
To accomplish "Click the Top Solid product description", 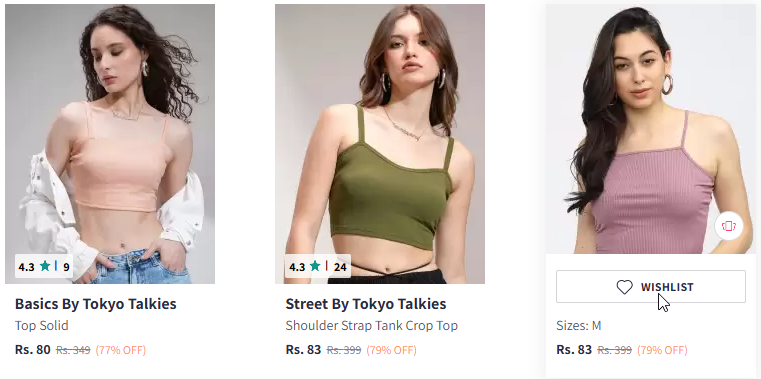I will tap(42, 326).
